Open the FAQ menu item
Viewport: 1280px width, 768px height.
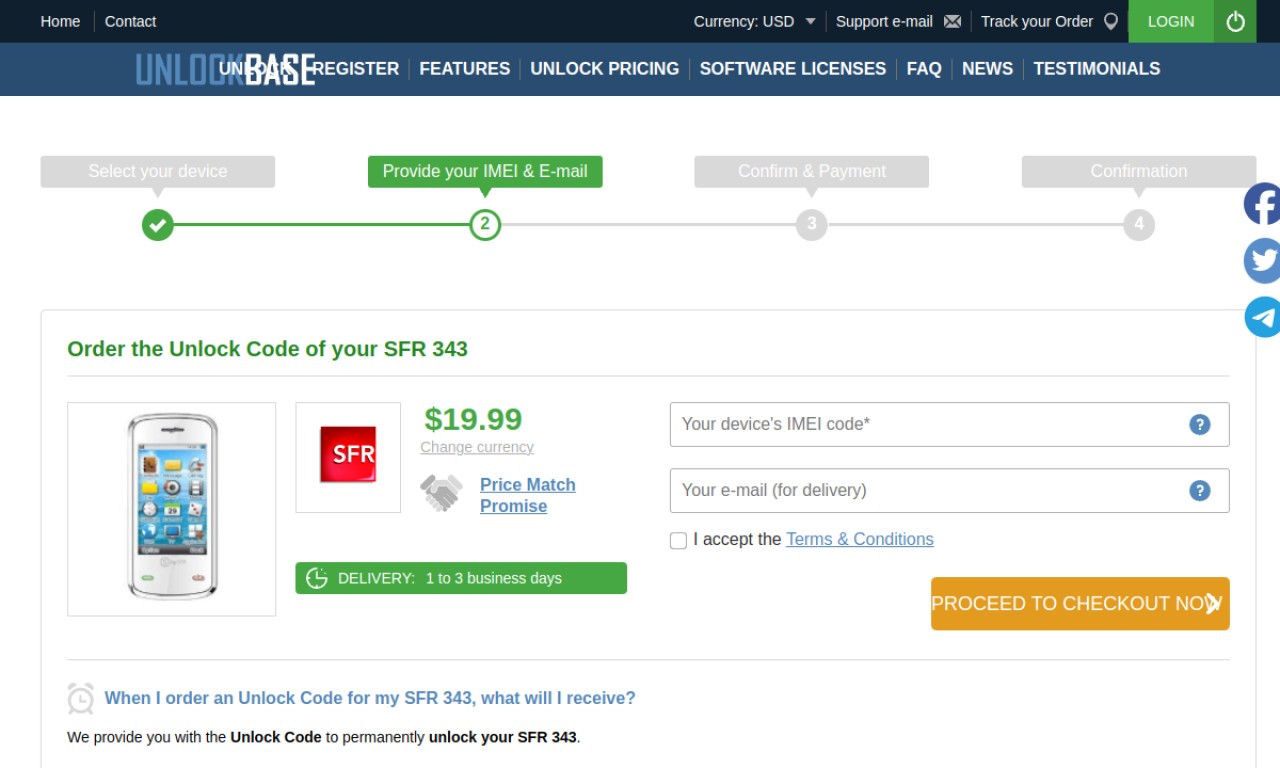pyautogui.click(x=924, y=69)
